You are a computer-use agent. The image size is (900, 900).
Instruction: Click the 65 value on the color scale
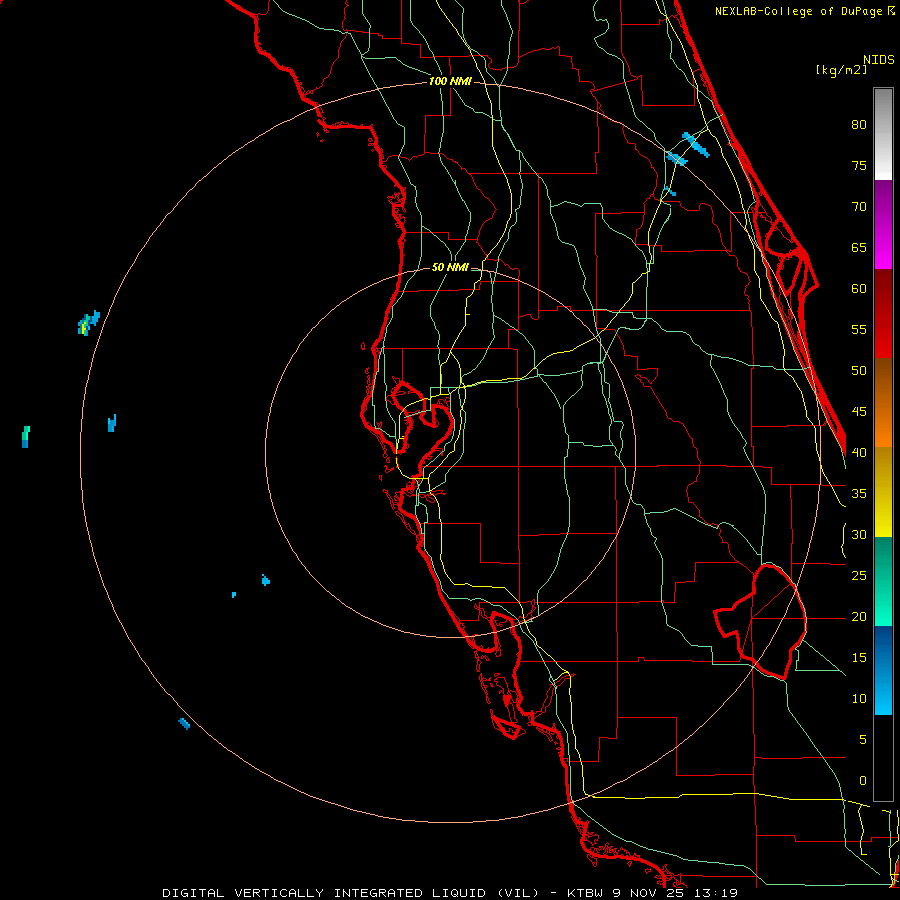(859, 248)
